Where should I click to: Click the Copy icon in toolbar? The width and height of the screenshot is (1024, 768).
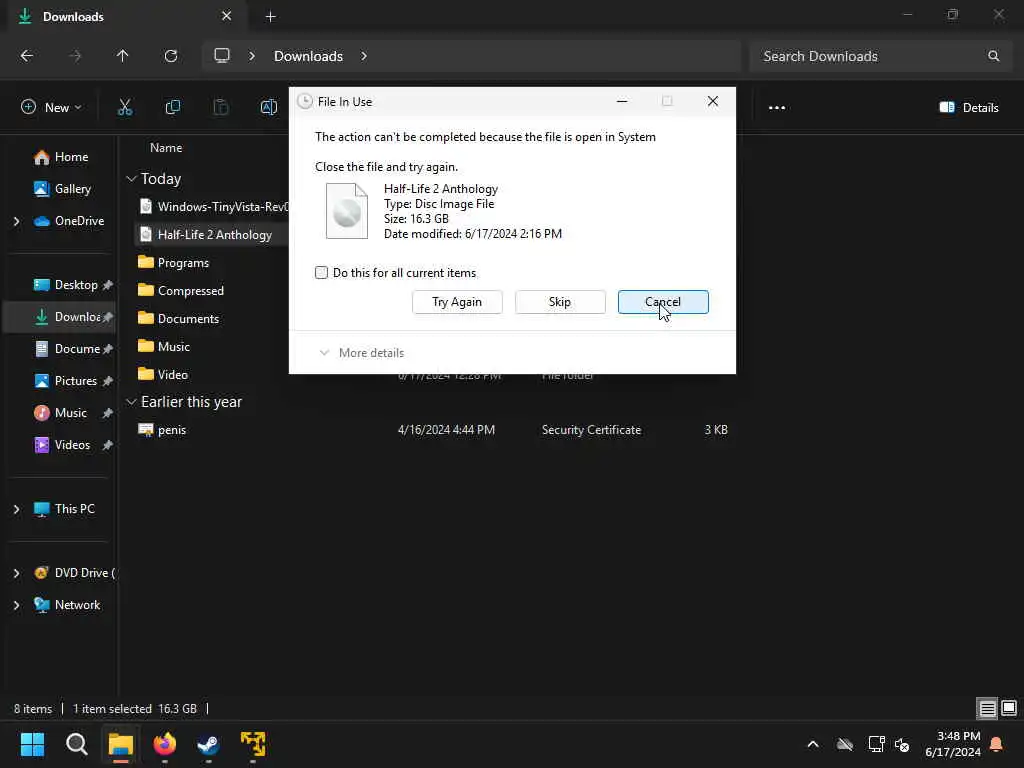(x=172, y=107)
